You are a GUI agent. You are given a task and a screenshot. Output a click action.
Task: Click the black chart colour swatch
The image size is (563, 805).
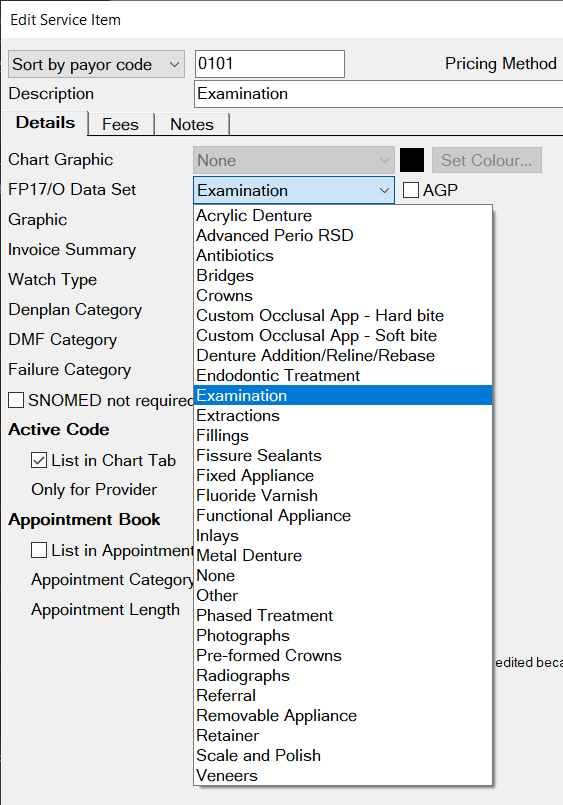(x=412, y=160)
